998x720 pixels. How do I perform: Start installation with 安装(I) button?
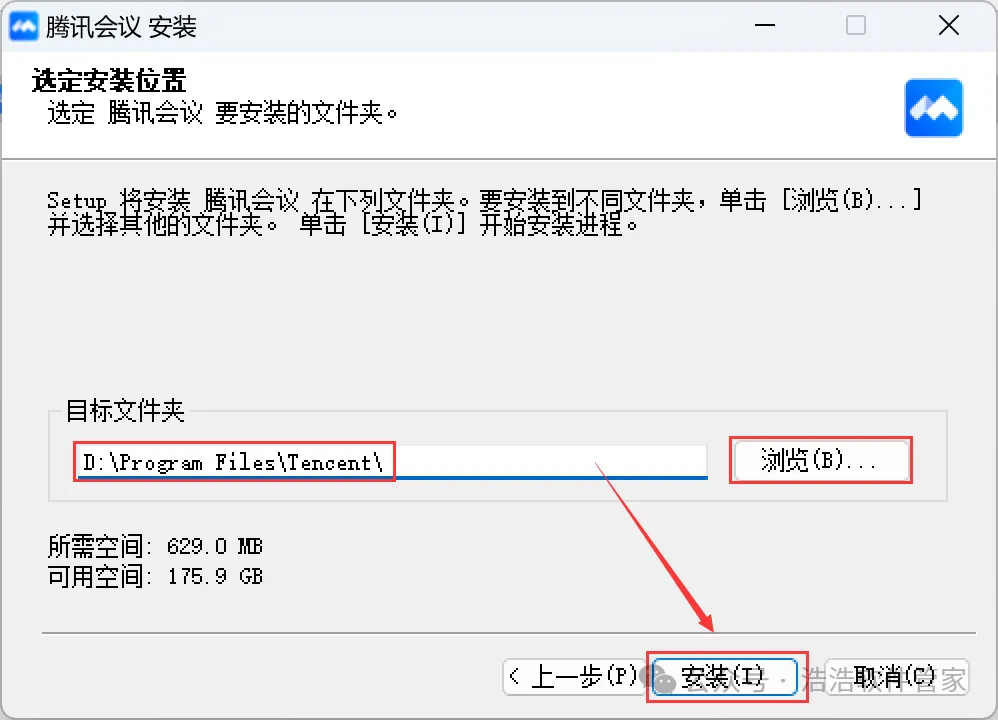pos(724,677)
